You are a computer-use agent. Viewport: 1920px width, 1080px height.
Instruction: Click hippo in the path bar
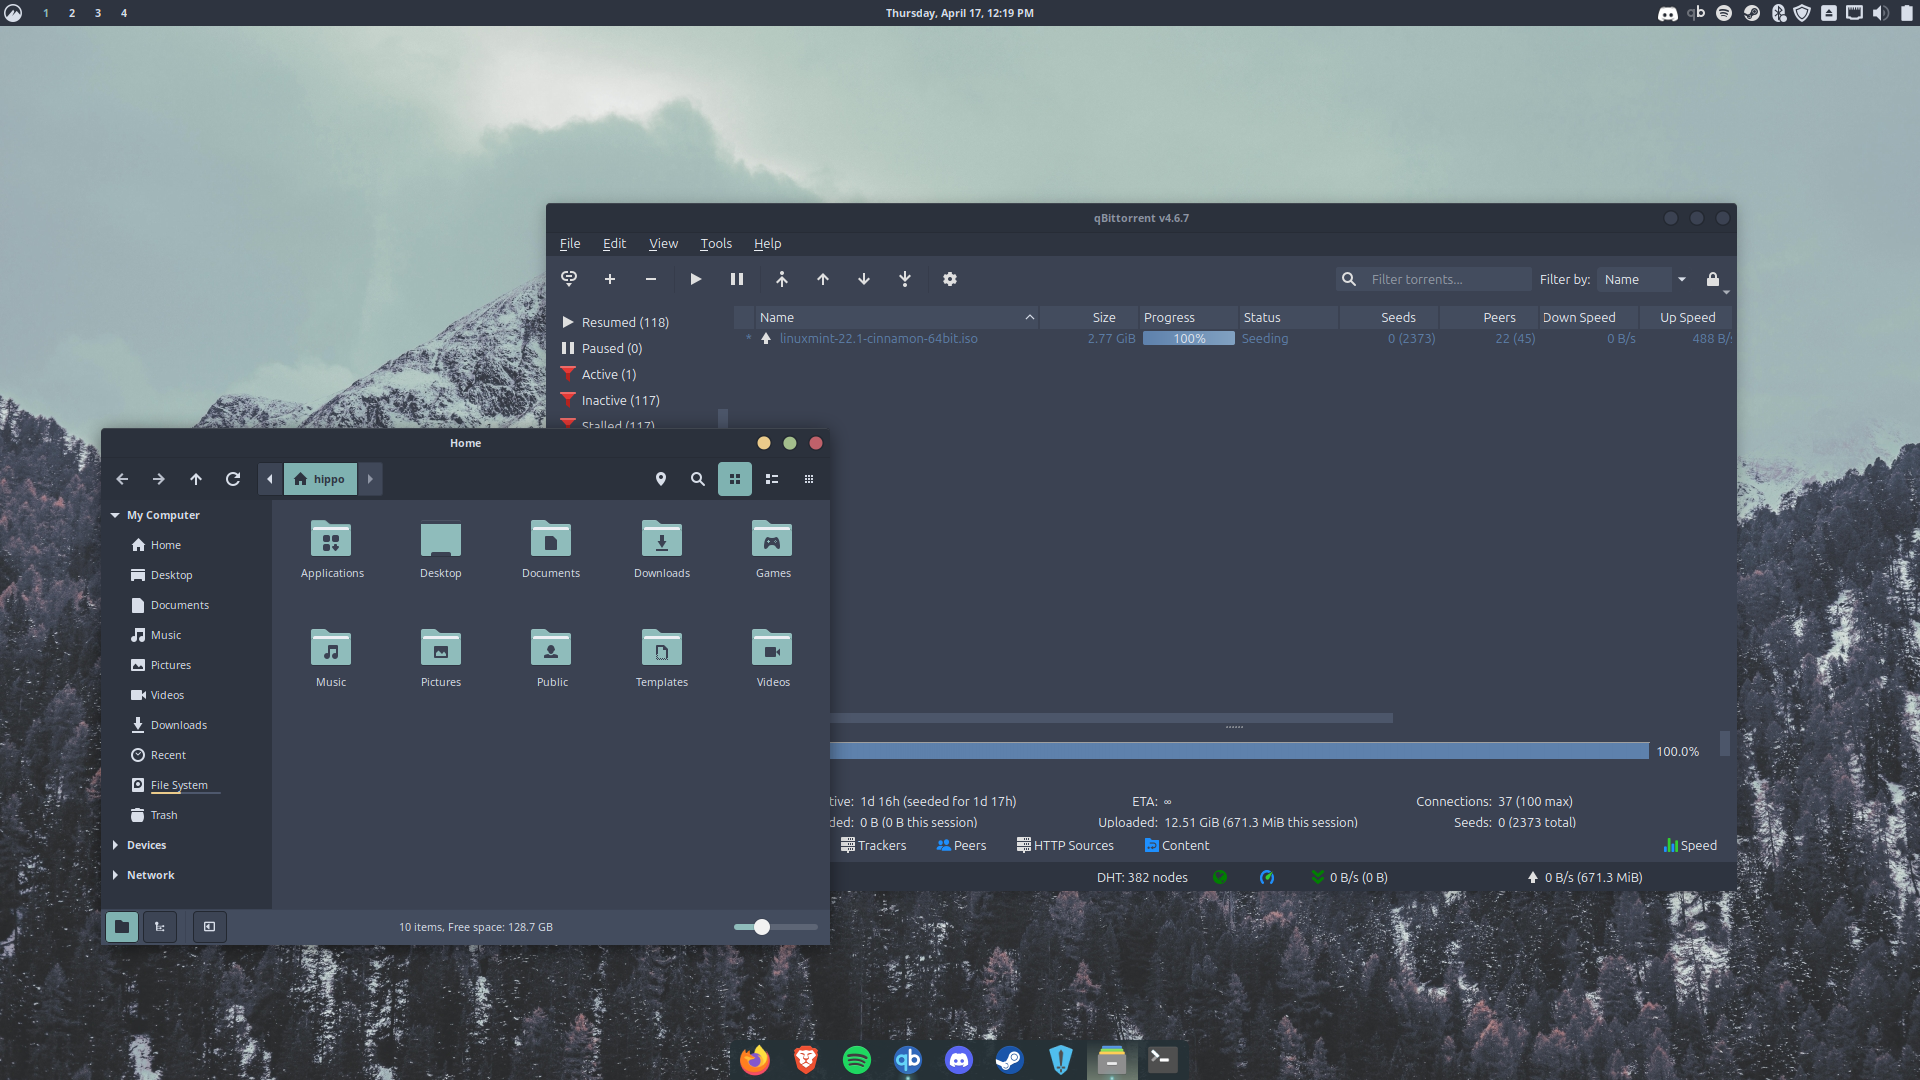pyautogui.click(x=321, y=479)
